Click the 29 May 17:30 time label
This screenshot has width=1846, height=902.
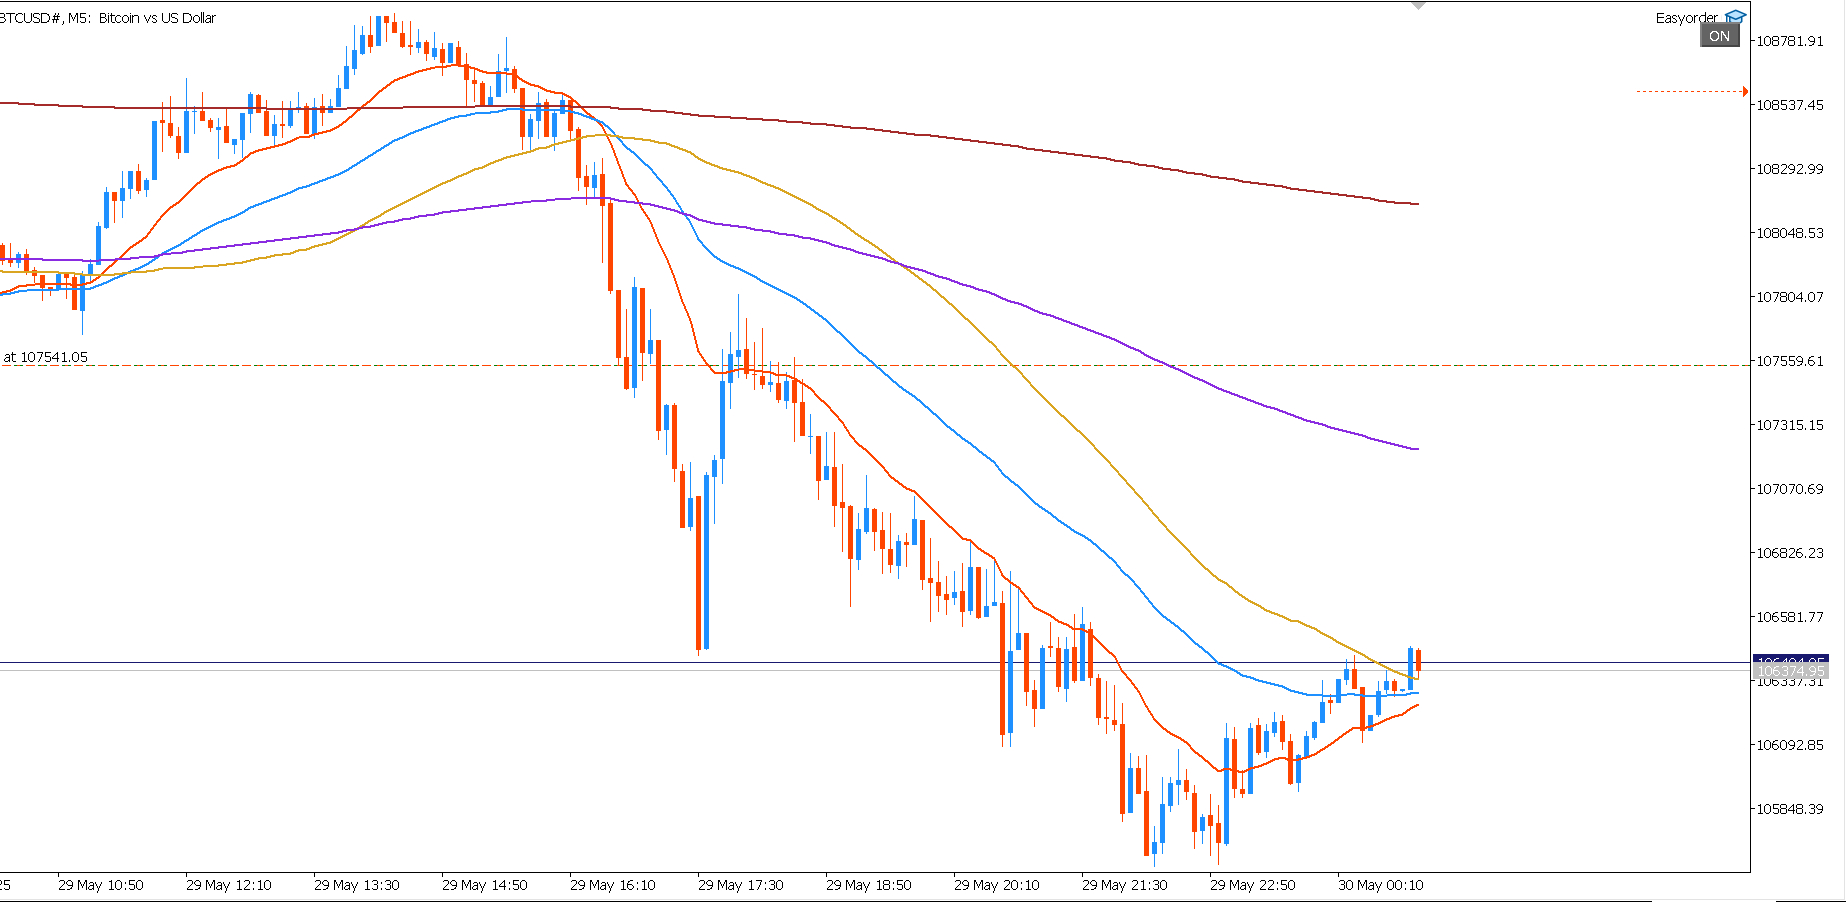(741, 885)
